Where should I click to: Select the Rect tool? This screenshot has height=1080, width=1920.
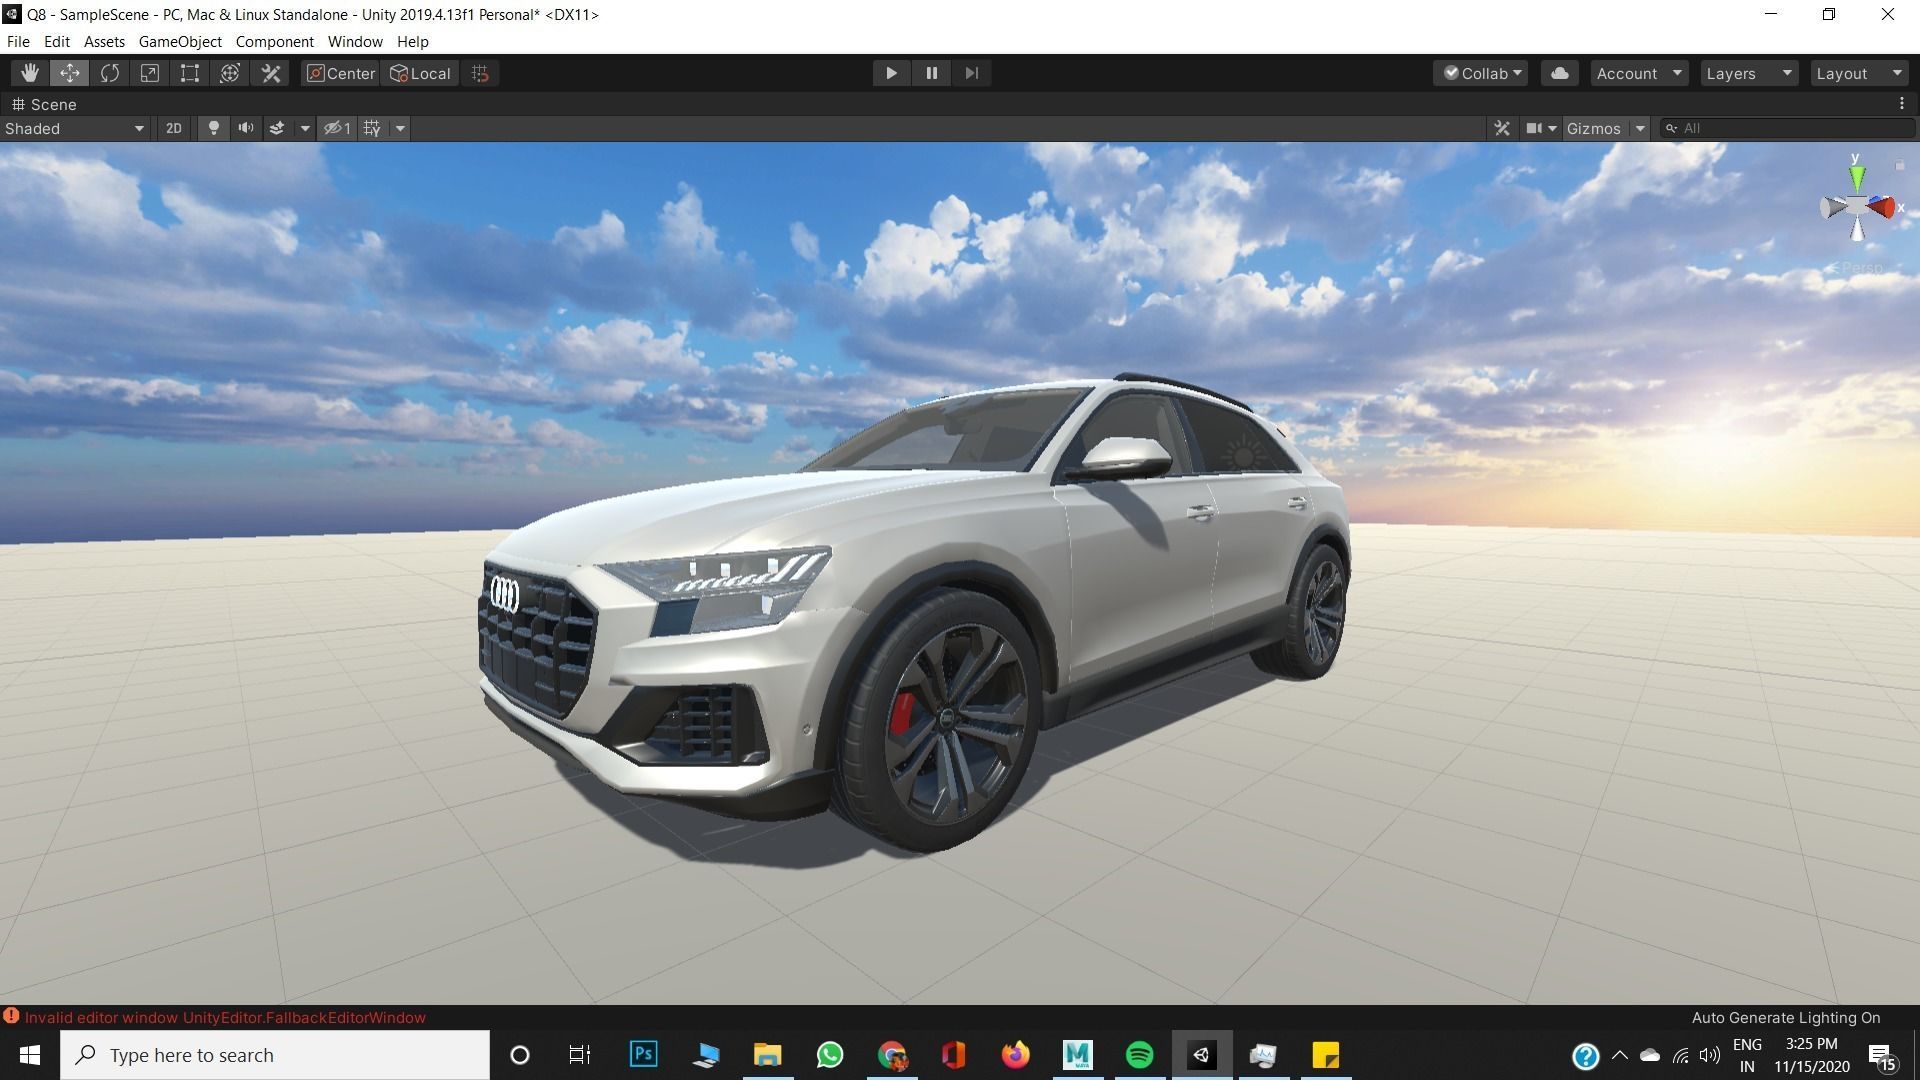[189, 72]
